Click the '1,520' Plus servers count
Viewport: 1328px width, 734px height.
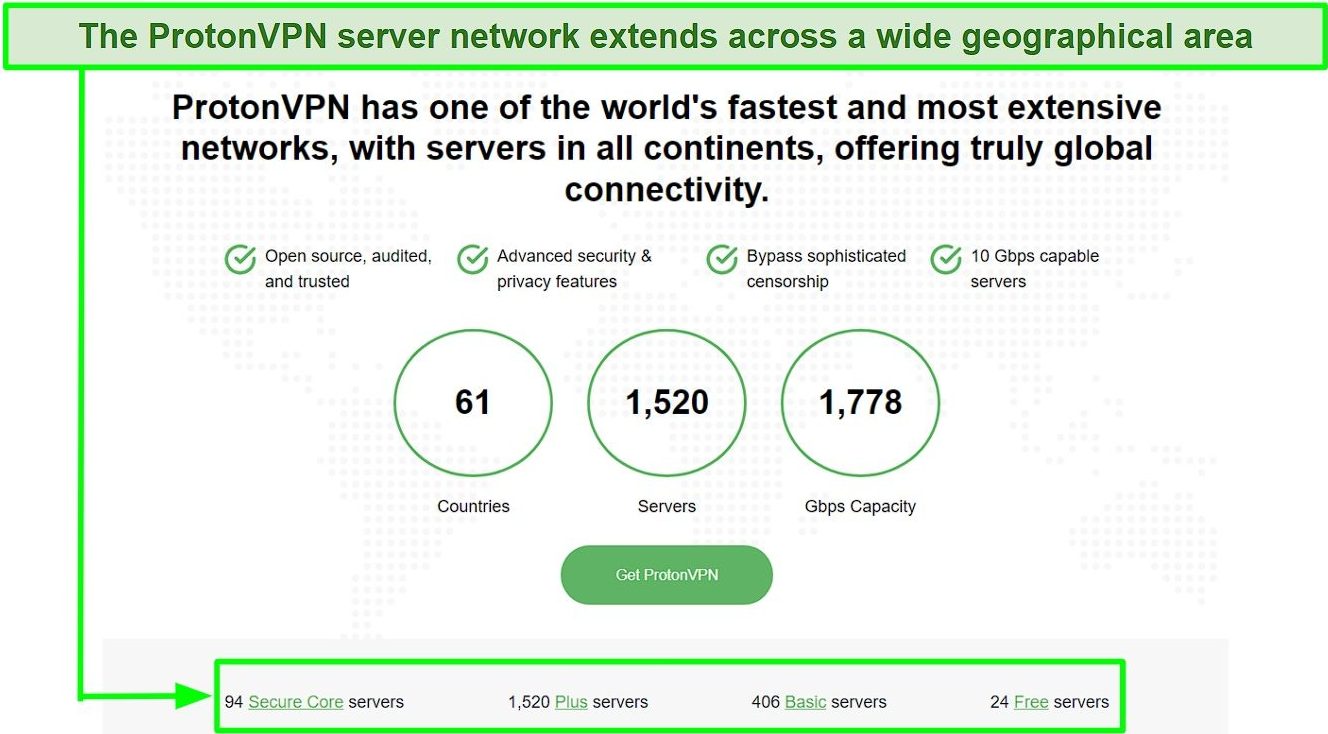click(x=529, y=702)
